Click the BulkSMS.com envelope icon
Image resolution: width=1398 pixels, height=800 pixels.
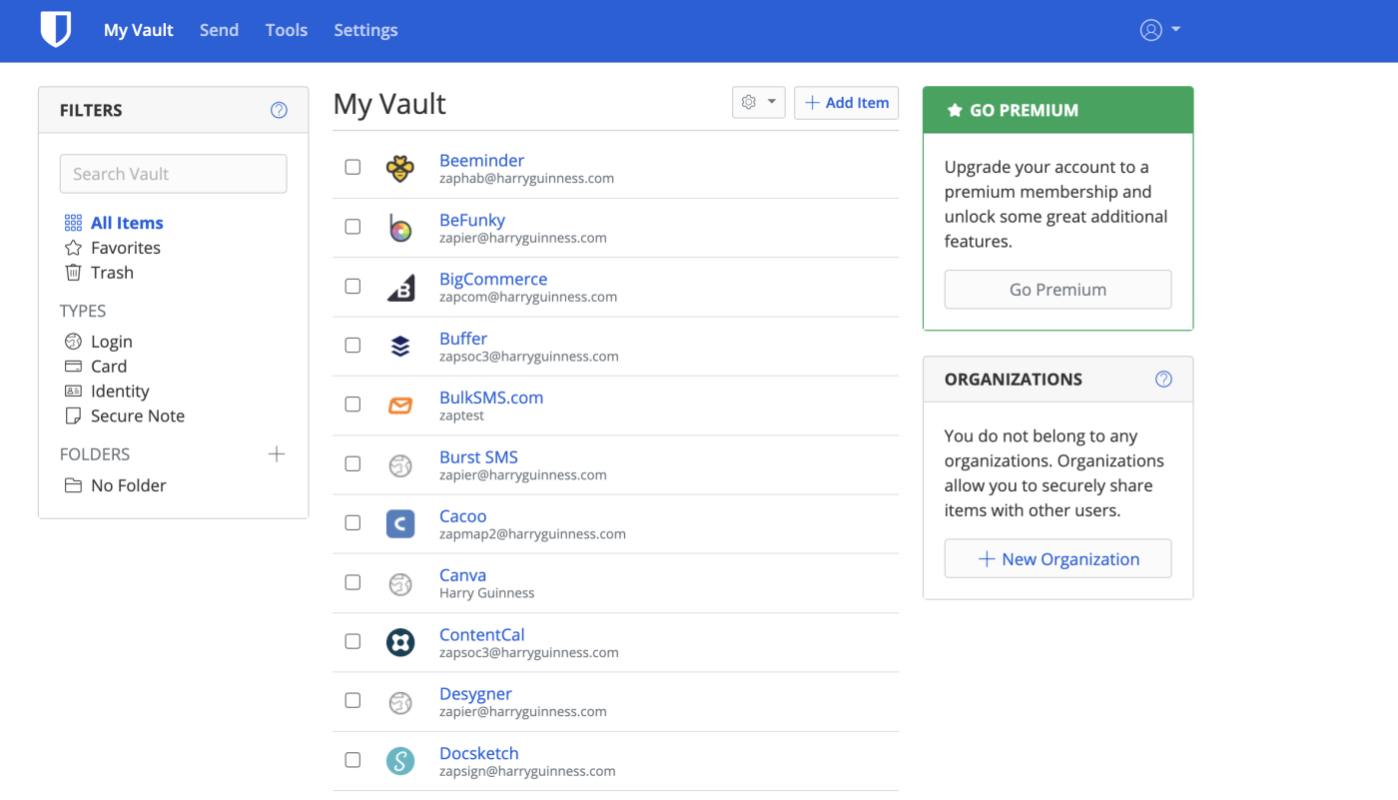click(400, 405)
